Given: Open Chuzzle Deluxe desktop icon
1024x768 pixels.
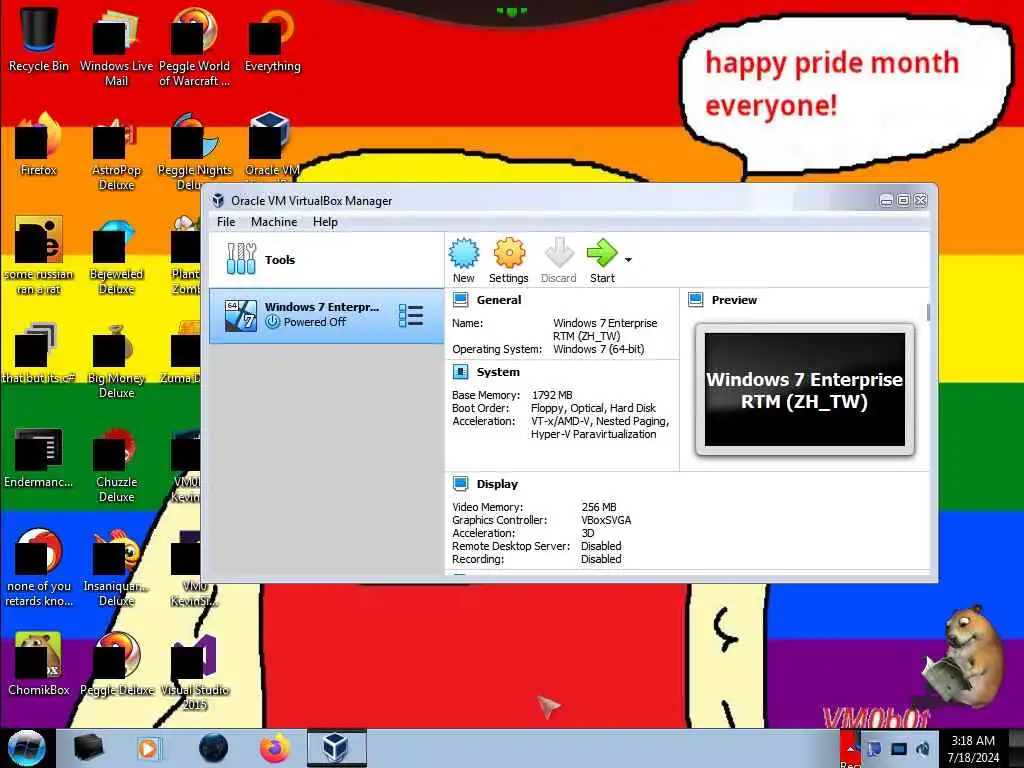Looking at the screenshot, I should tap(116, 463).
